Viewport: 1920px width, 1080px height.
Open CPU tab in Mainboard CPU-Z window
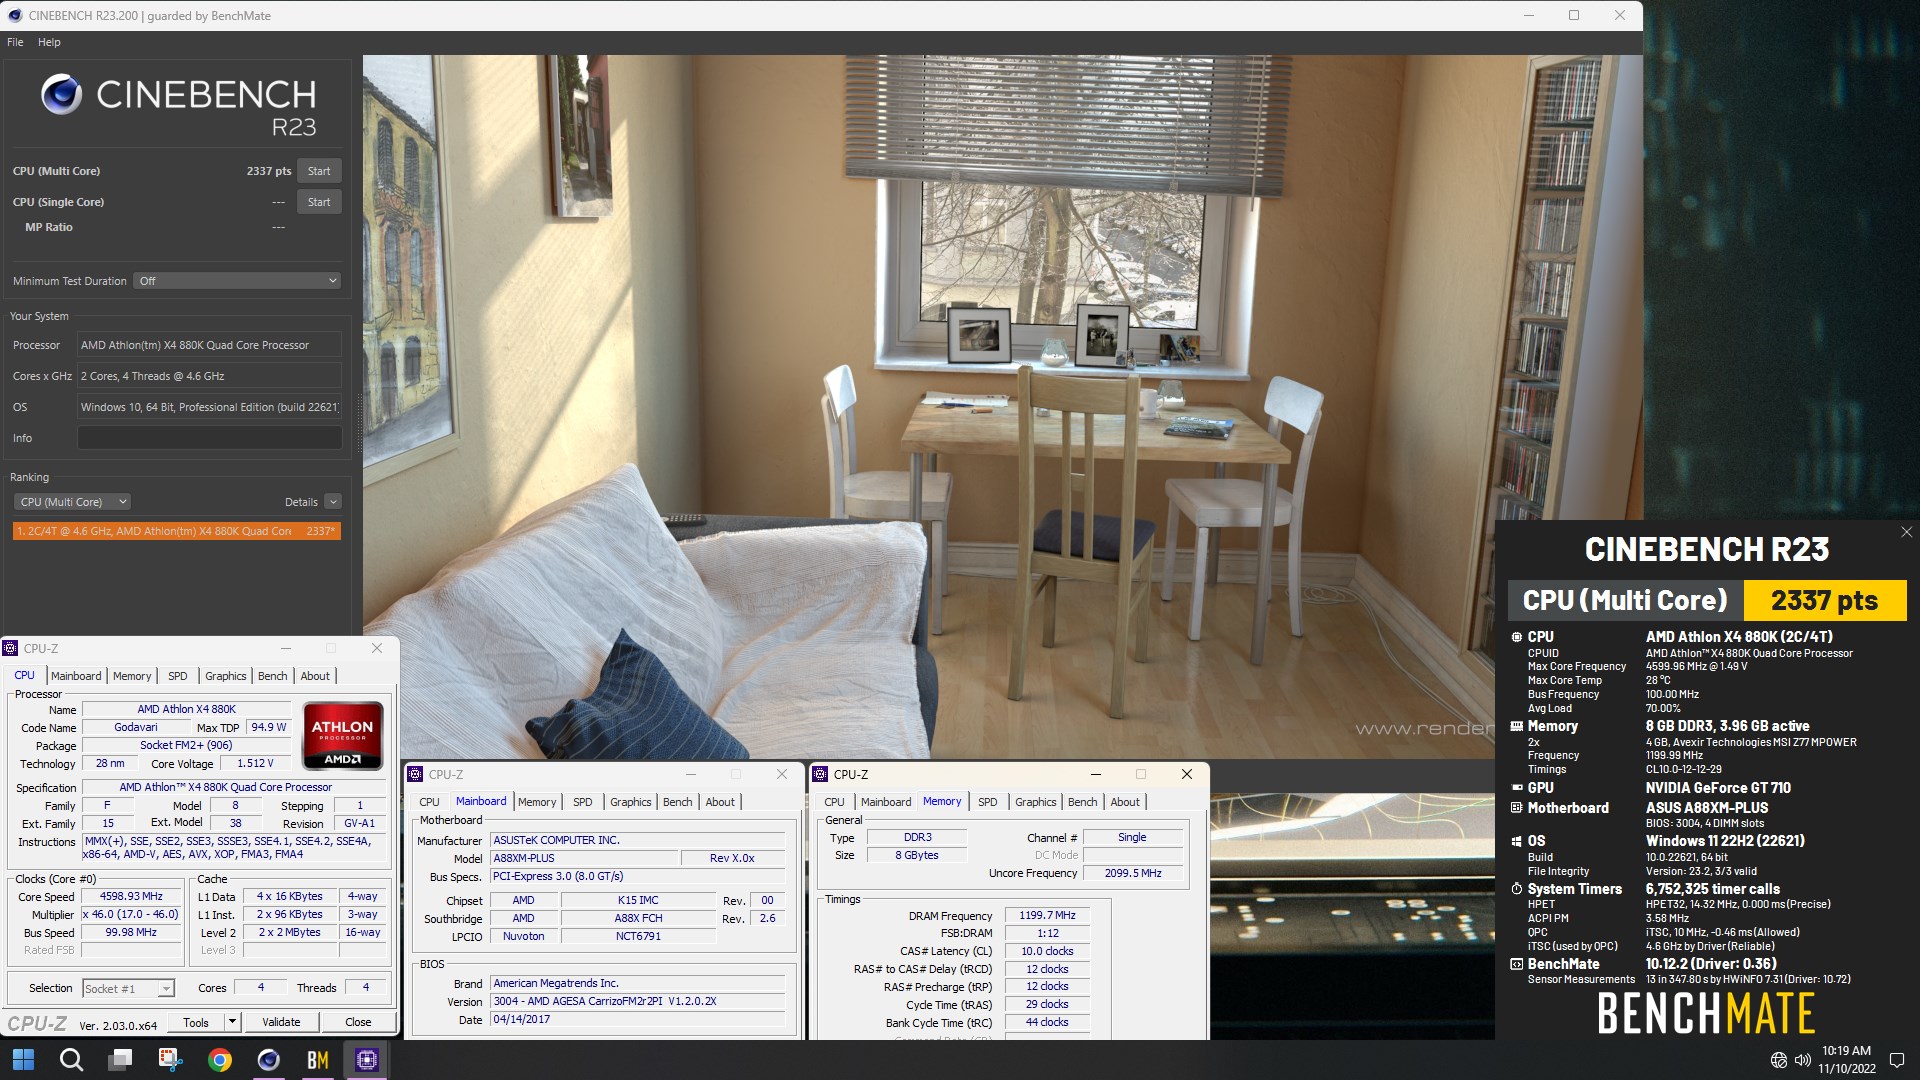(x=429, y=802)
